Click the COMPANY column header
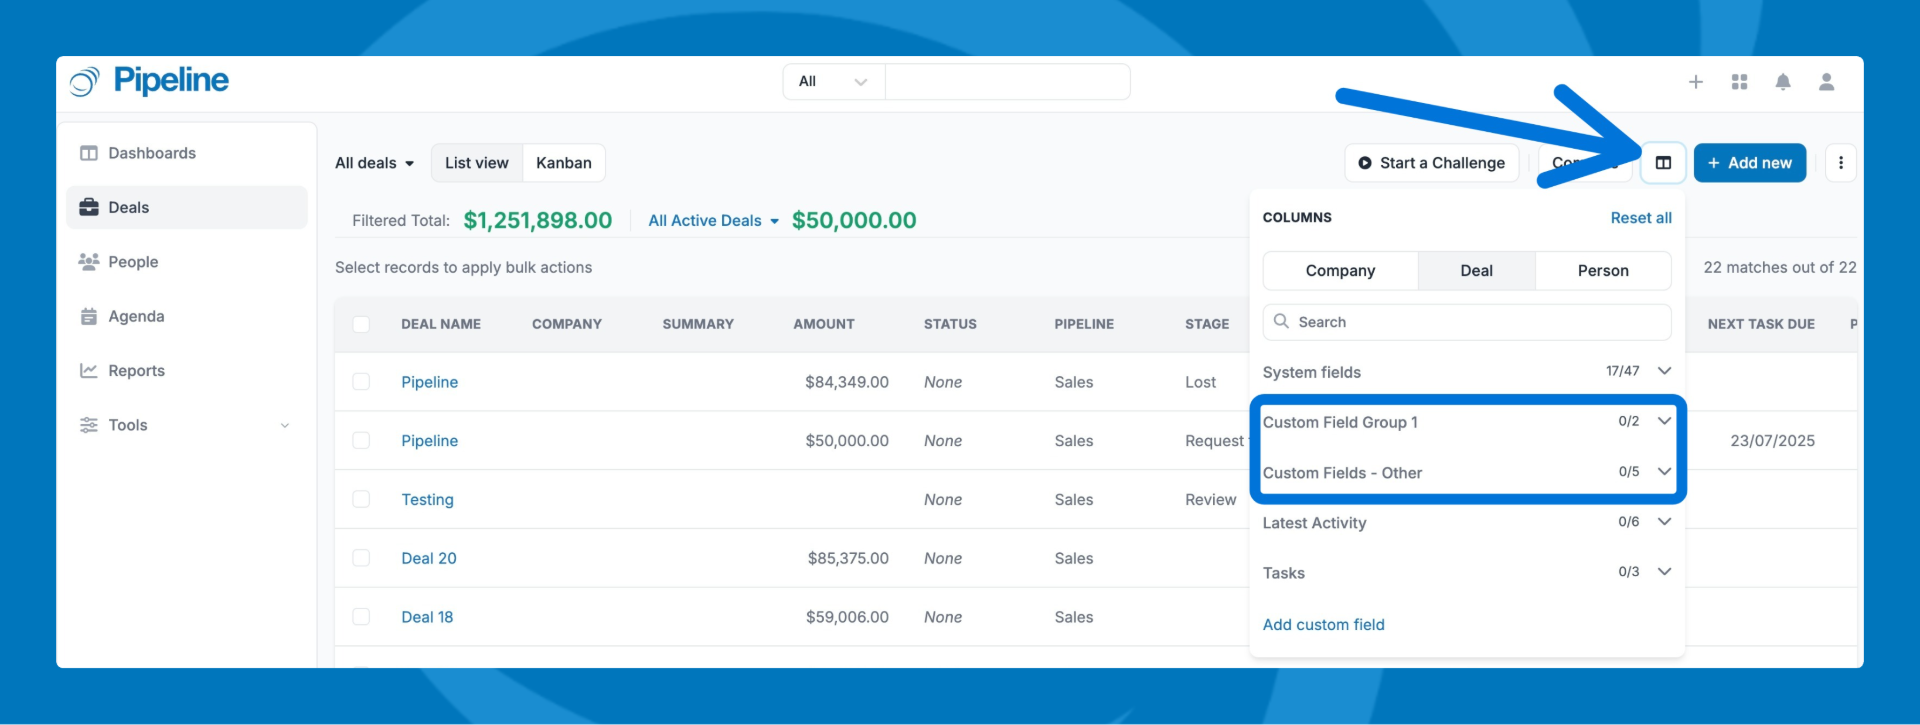This screenshot has height=725, width=1920. click(x=567, y=324)
